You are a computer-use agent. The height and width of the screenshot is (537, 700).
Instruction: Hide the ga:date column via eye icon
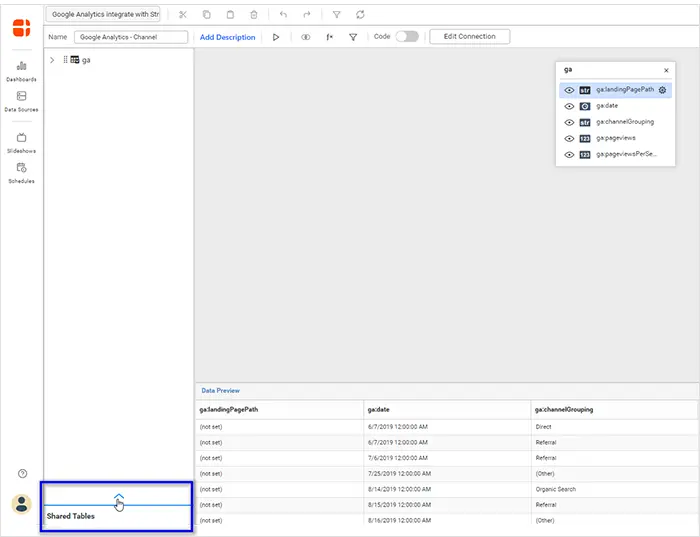pos(569,106)
